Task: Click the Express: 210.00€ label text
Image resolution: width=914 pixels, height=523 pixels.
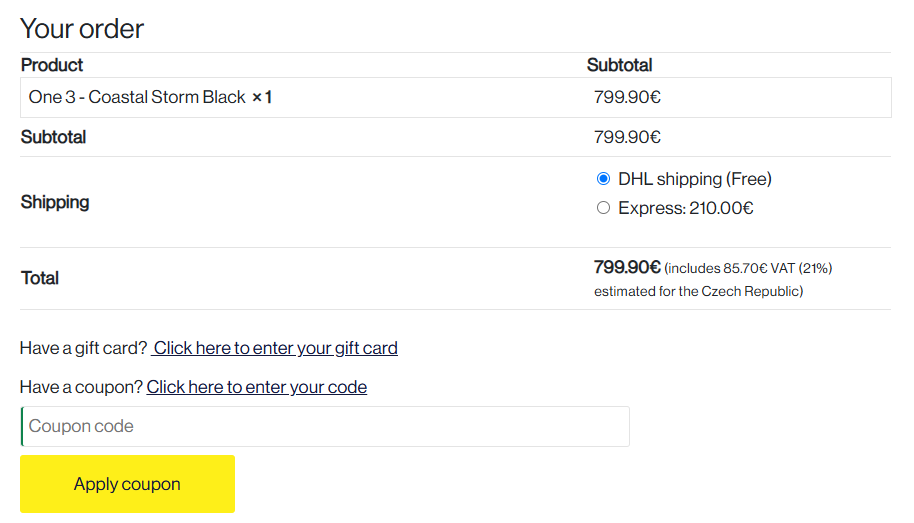Action: [686, 208]
